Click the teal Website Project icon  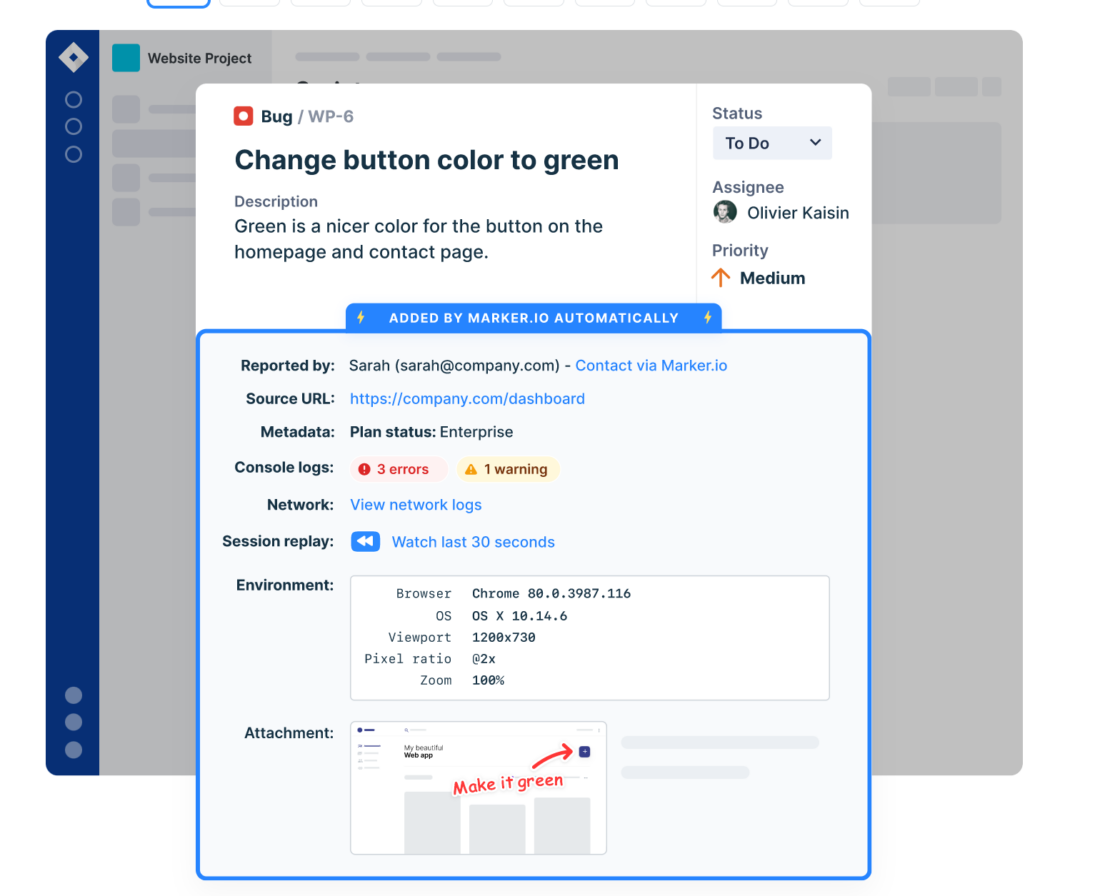(124, 59)
